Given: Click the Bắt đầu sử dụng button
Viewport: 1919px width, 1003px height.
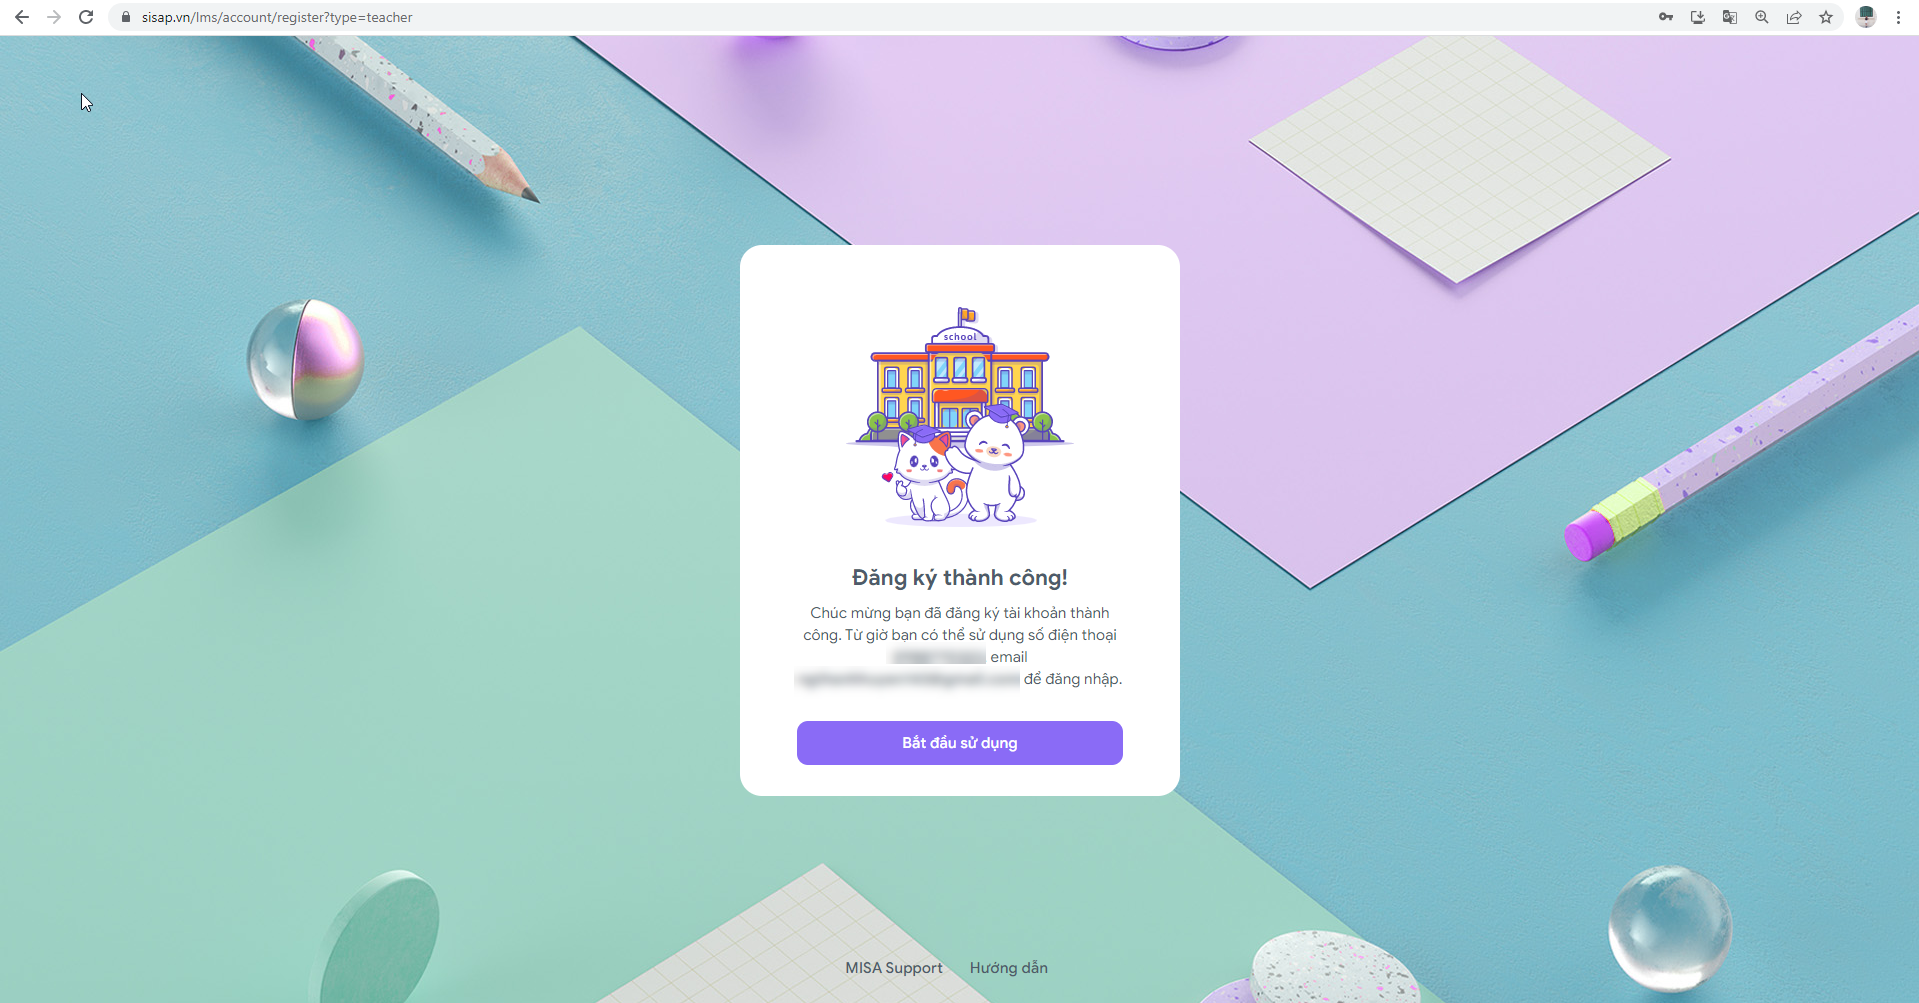Looking at the screenshot, I should (x=960, y=743).
